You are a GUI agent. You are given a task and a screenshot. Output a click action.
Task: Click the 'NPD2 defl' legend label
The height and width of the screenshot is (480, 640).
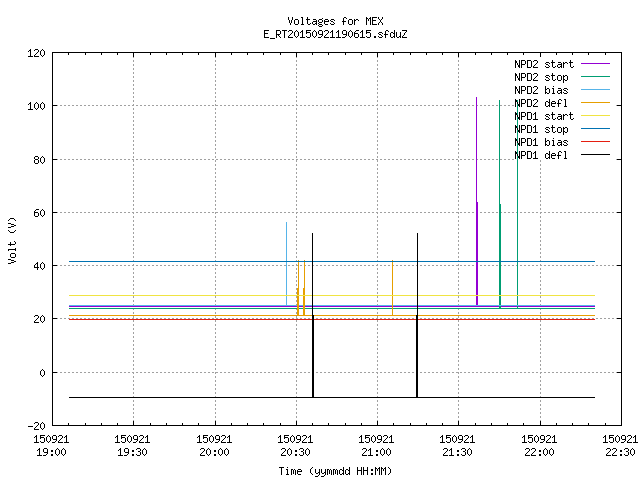tap(541, 103)
